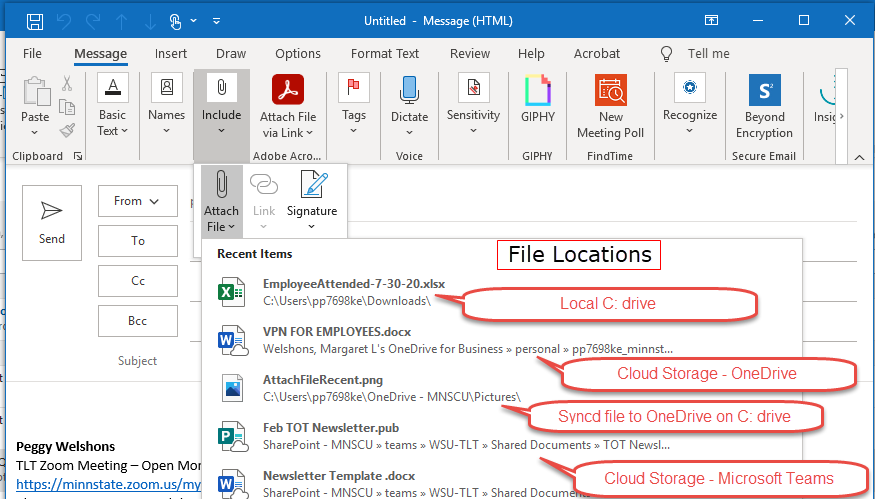Click the Paste clipboard icon
The image size is (875, 499).
pyautogui.click(x=36, y=91)
